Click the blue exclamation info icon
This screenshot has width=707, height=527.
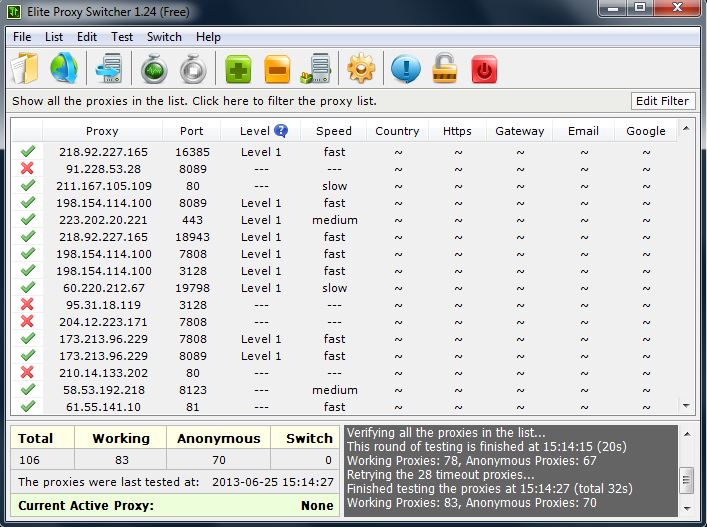(406, 69)
